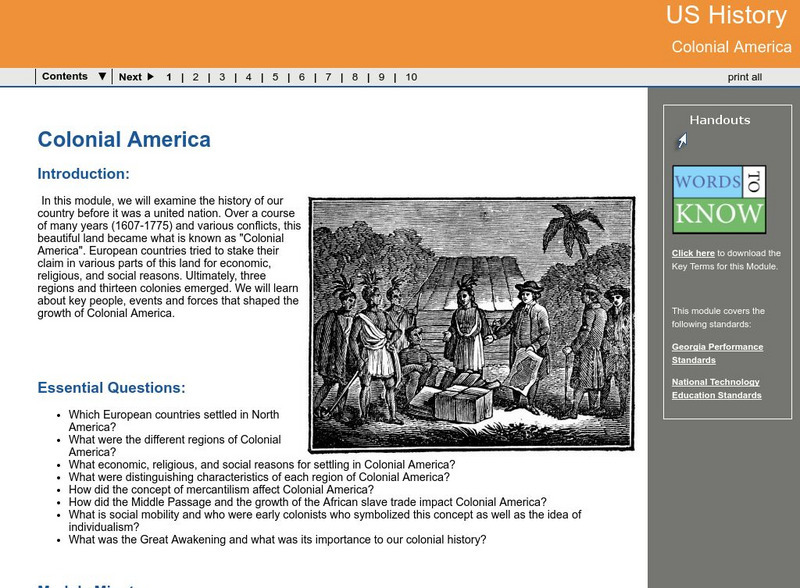Screen dimensions: 800x588
Task: Click the Introduction heading
Action: [x=83, y=174]
